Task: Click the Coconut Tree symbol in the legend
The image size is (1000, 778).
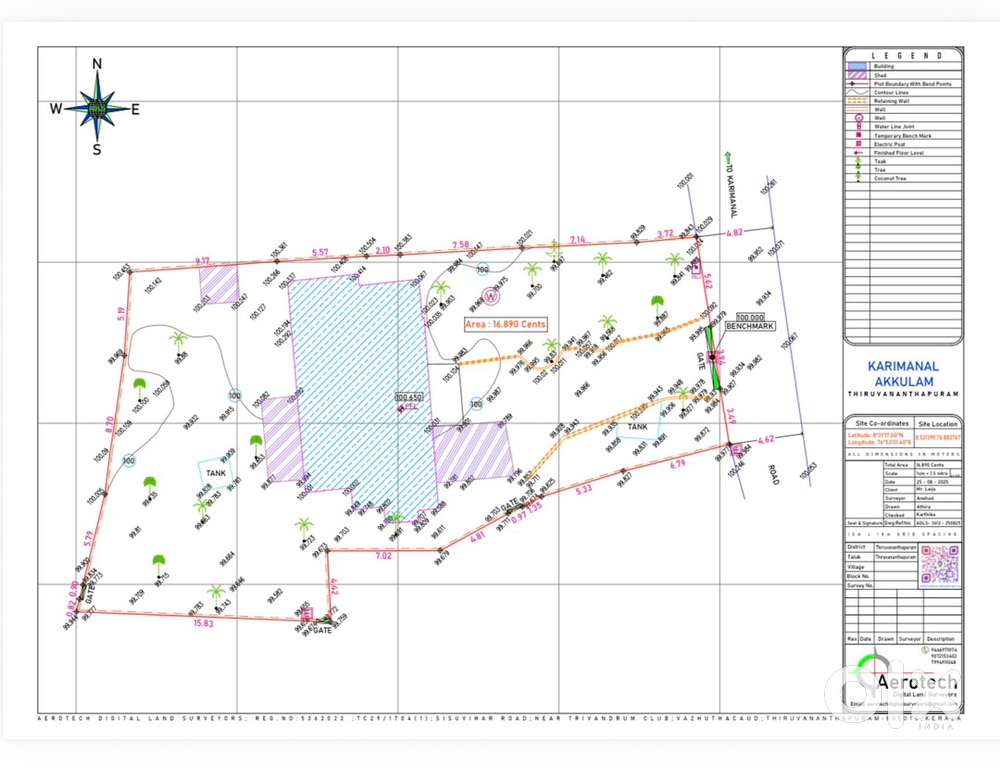Action: point(858,178)
